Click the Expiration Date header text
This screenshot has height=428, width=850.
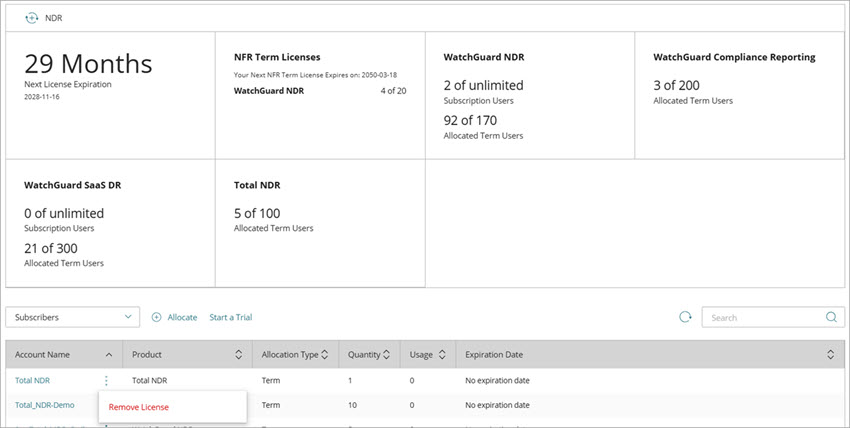click(x=494, y=355)
